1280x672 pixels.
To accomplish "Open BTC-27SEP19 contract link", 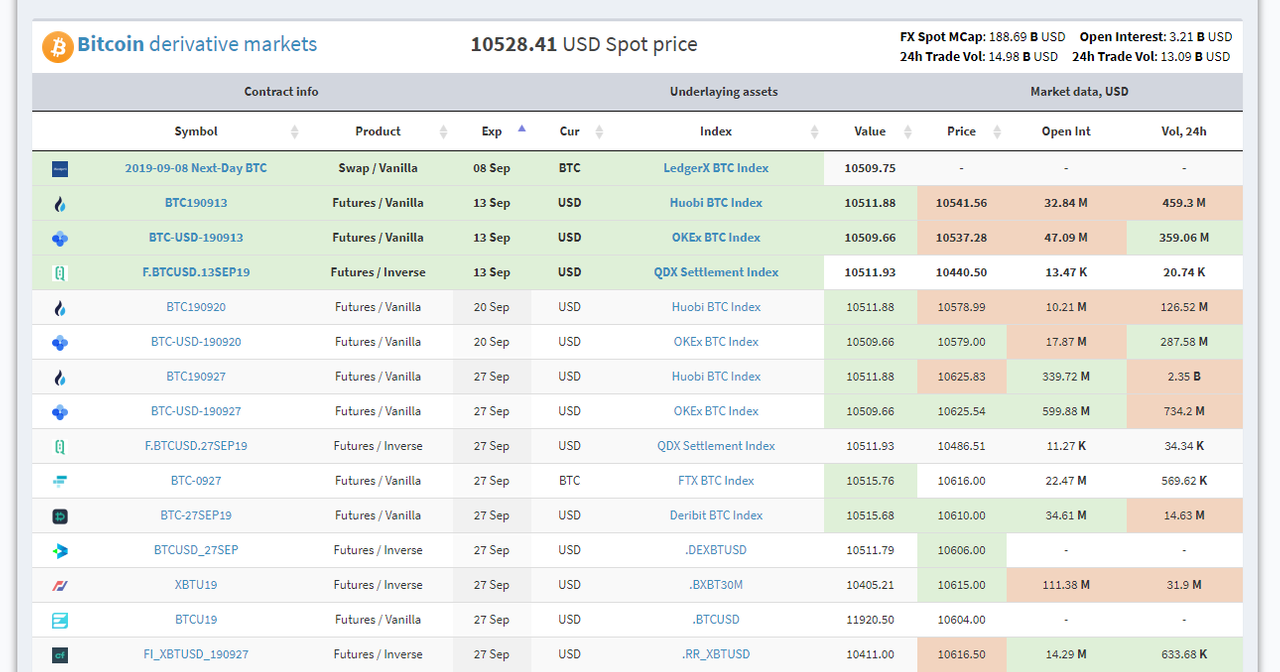I will point(196,515).
